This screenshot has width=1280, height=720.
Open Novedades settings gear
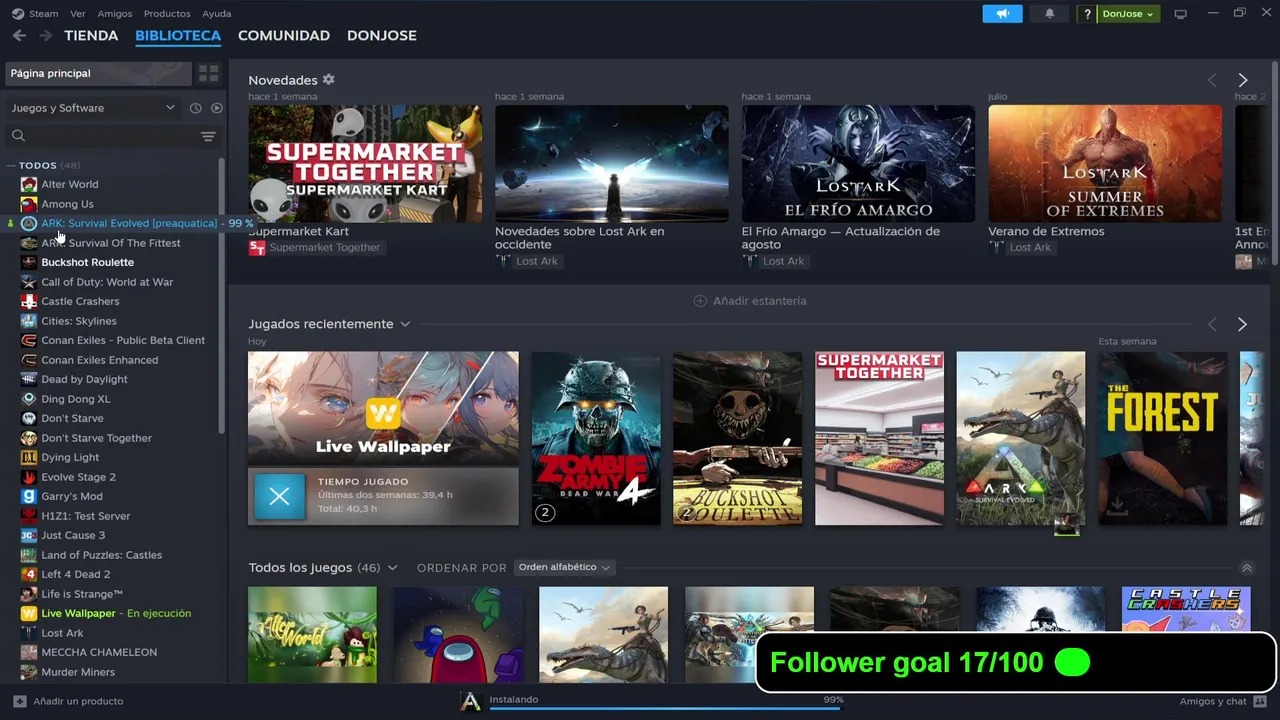tap(328, 80)
